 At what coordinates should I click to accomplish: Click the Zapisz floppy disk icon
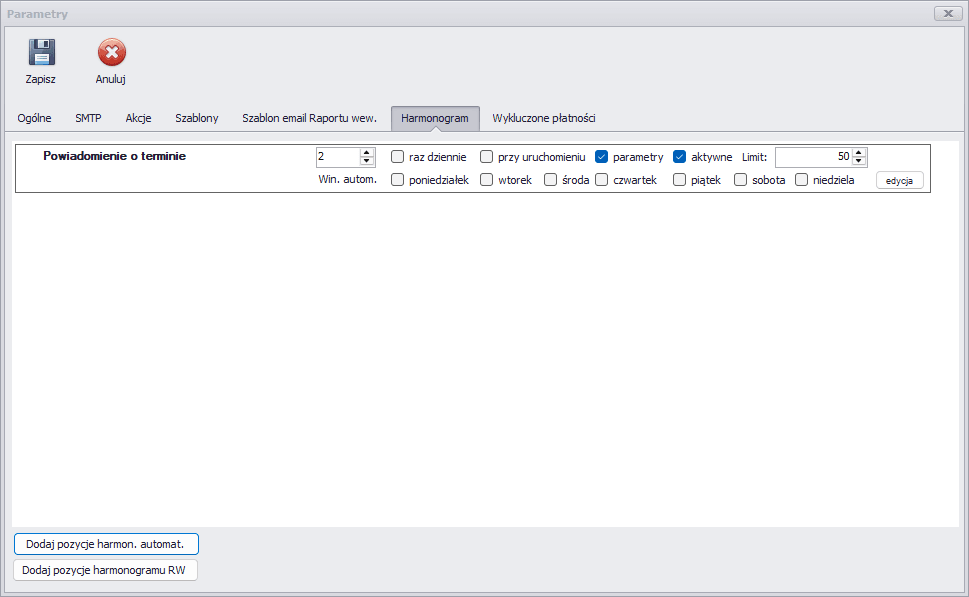point(41,53)
